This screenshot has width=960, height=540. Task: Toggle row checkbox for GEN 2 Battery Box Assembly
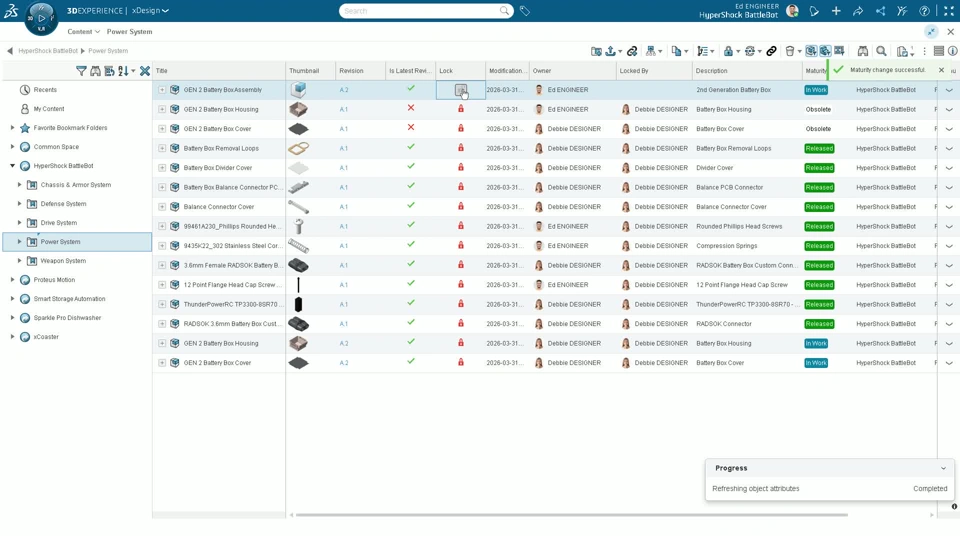pos(162,90)
